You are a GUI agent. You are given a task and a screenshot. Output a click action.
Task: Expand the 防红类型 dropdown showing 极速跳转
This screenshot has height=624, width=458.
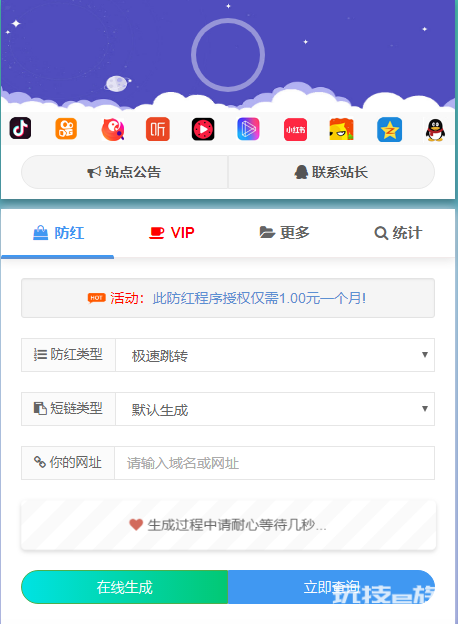click(275, 355)
